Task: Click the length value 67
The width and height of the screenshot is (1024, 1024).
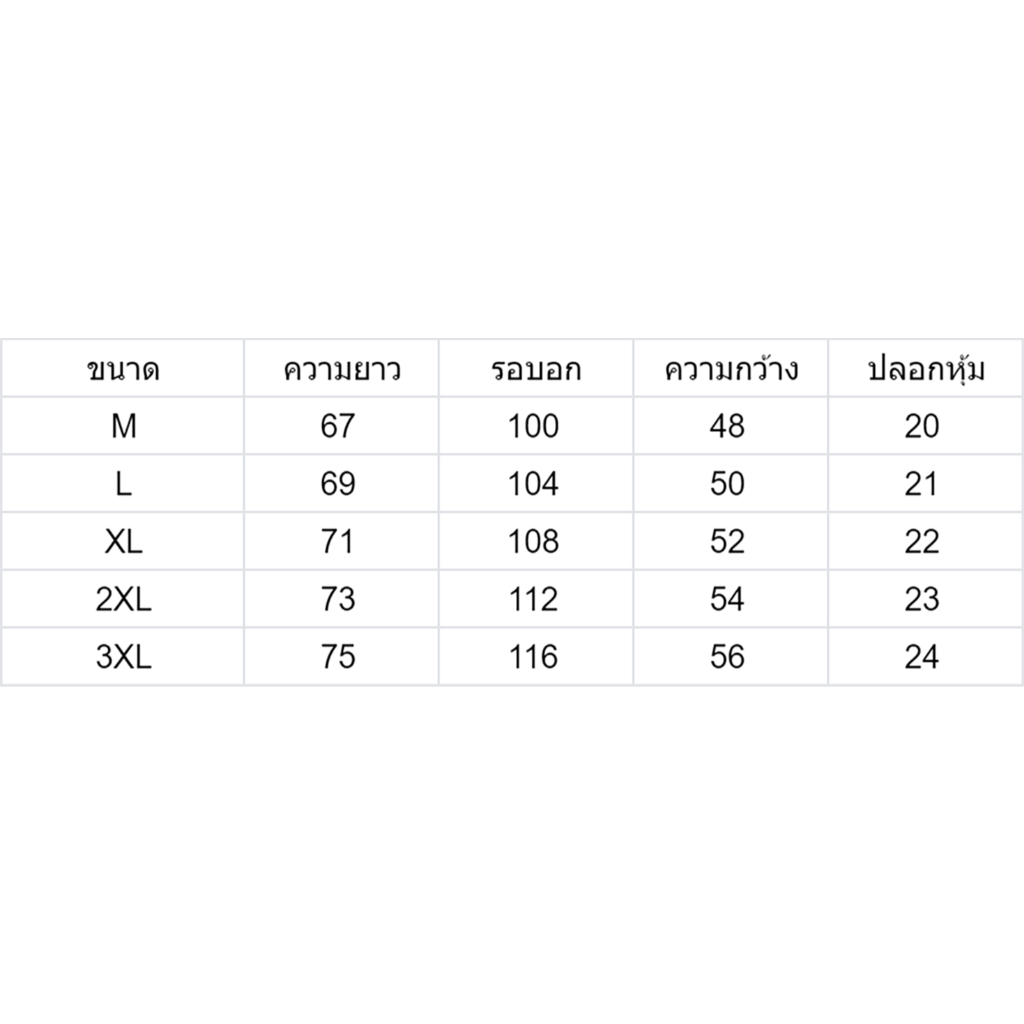Action: coord(338,427)
